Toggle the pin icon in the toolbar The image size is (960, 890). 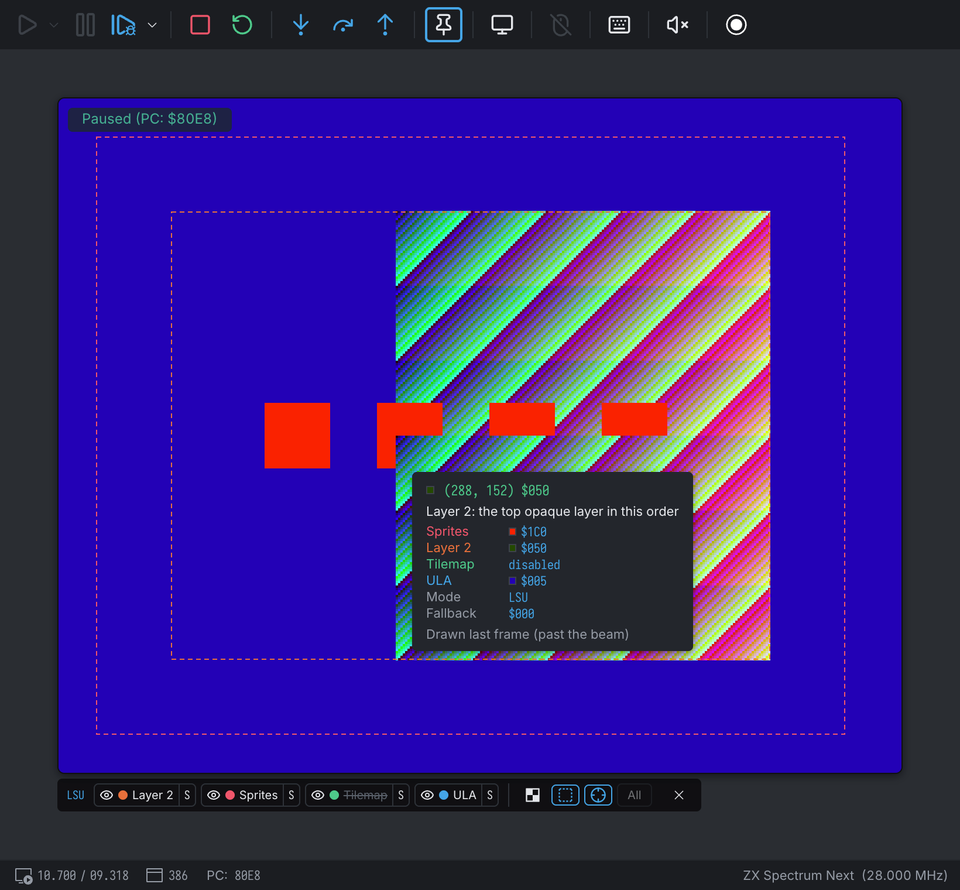point(443,25)
